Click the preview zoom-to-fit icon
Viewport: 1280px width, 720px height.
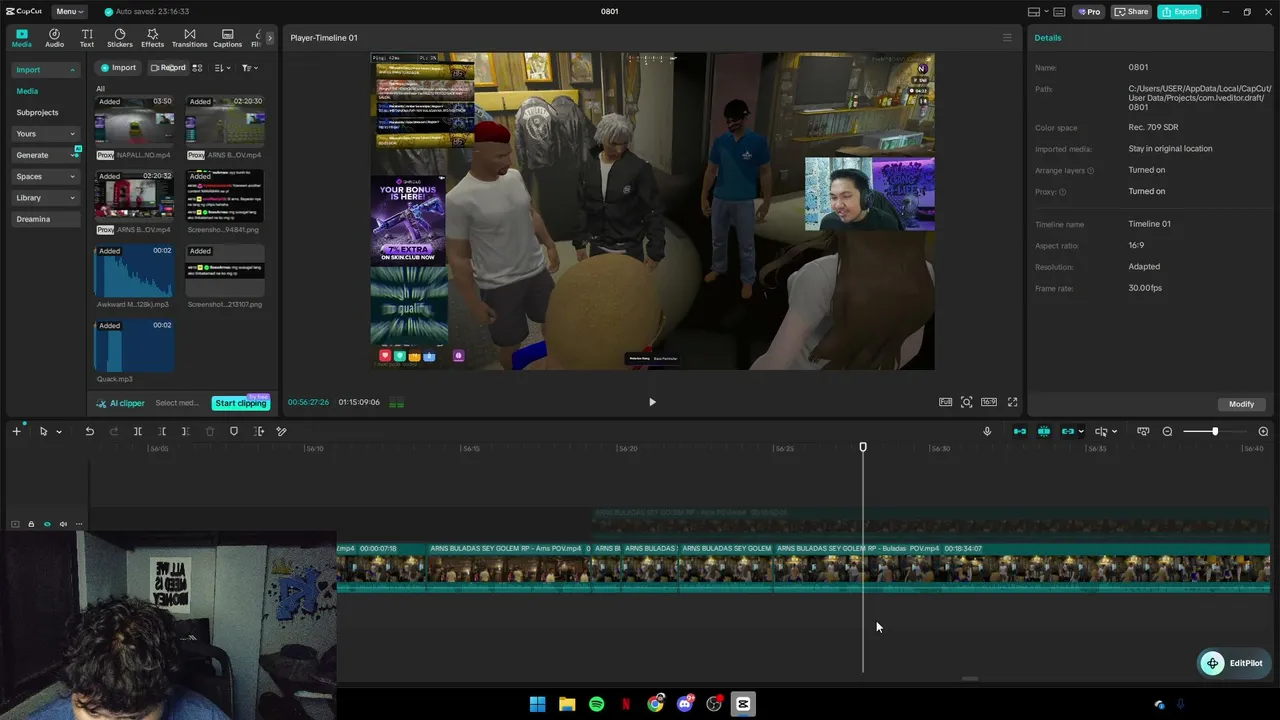pyautogui.click(x=966, y=402)
